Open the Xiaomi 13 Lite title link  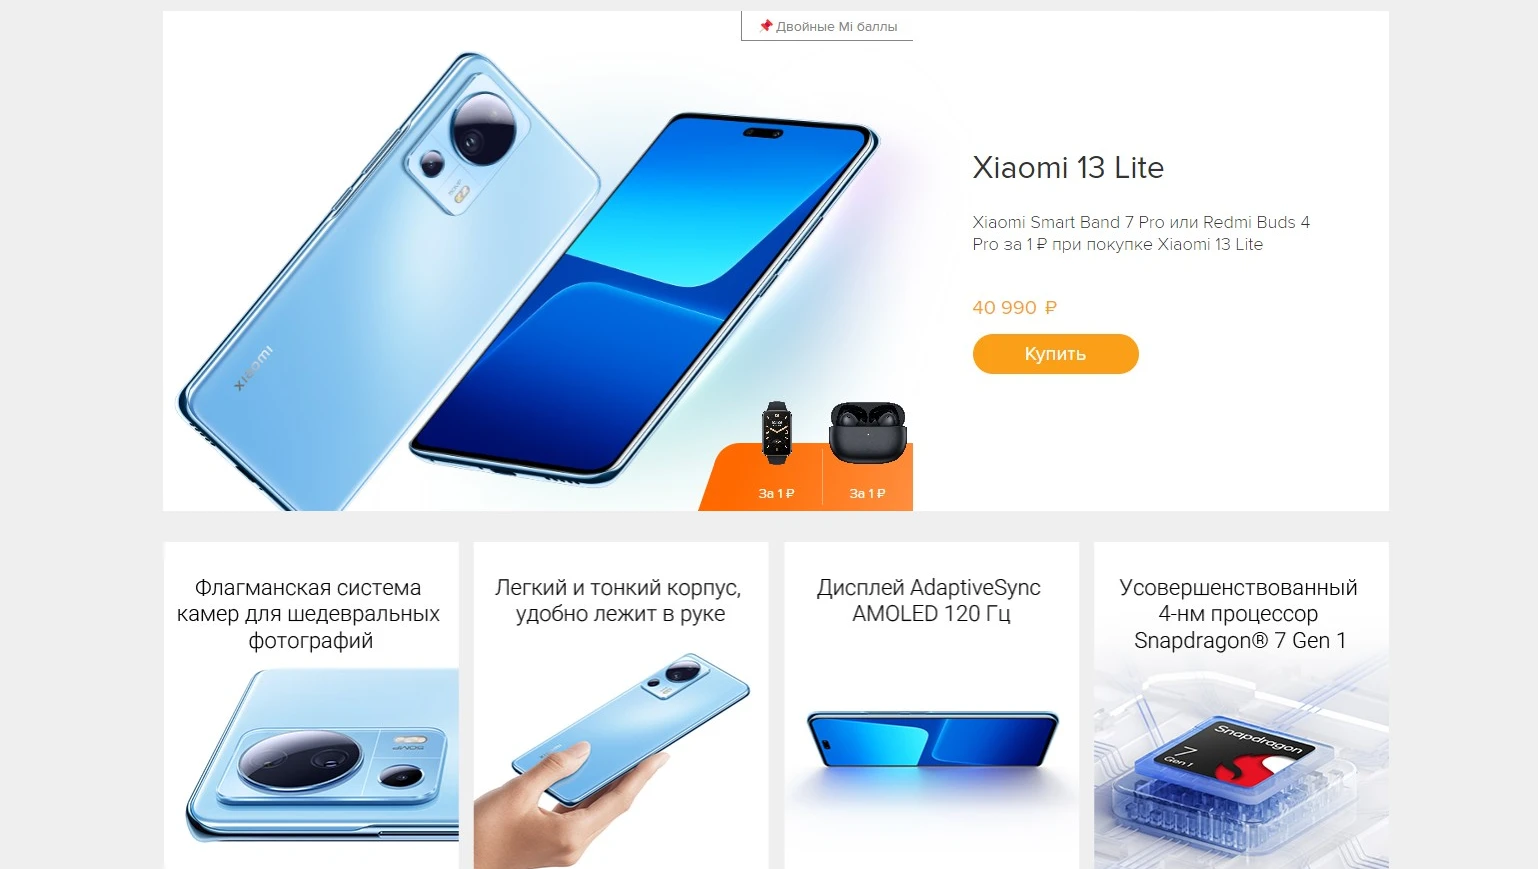coord(1068,167)
